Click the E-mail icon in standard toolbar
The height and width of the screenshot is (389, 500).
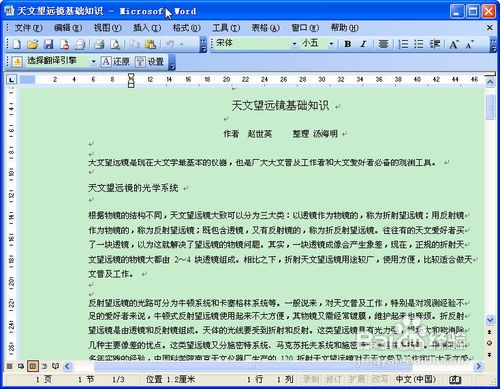pyautogui.click(x=80, y=44)
